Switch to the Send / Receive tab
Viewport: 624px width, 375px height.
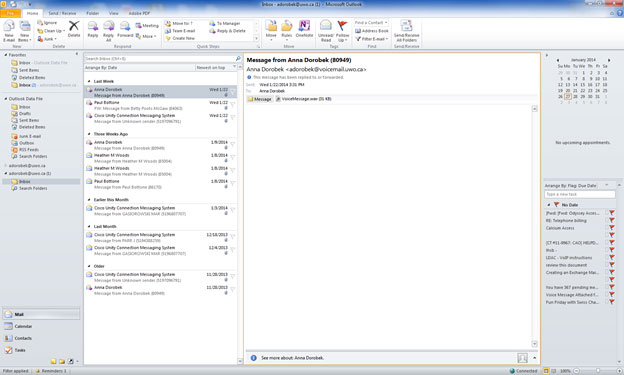click(x=62, y=13)
